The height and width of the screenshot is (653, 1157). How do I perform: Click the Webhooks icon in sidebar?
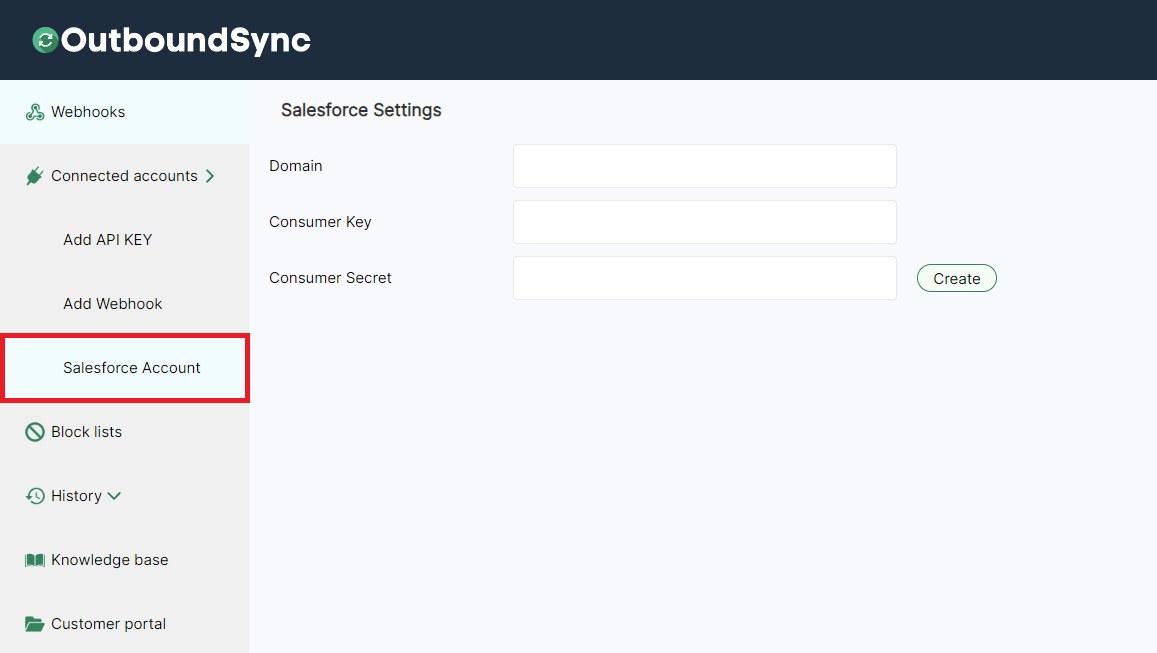tap(35, 112)
